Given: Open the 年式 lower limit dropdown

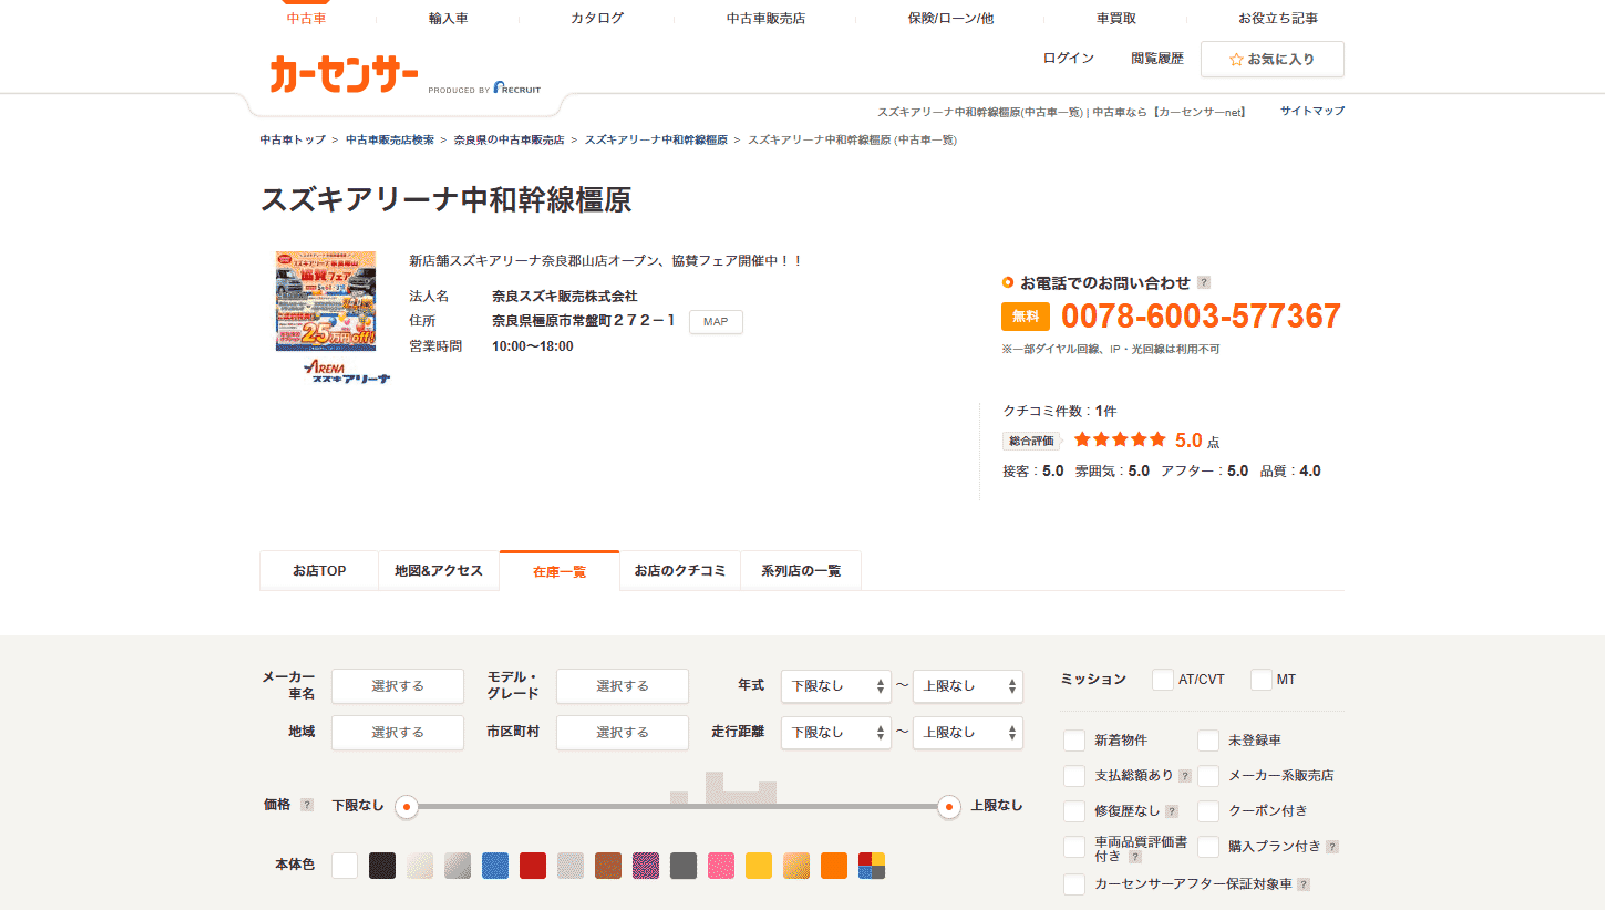Looking at the screenshot, I should (836, 686).
